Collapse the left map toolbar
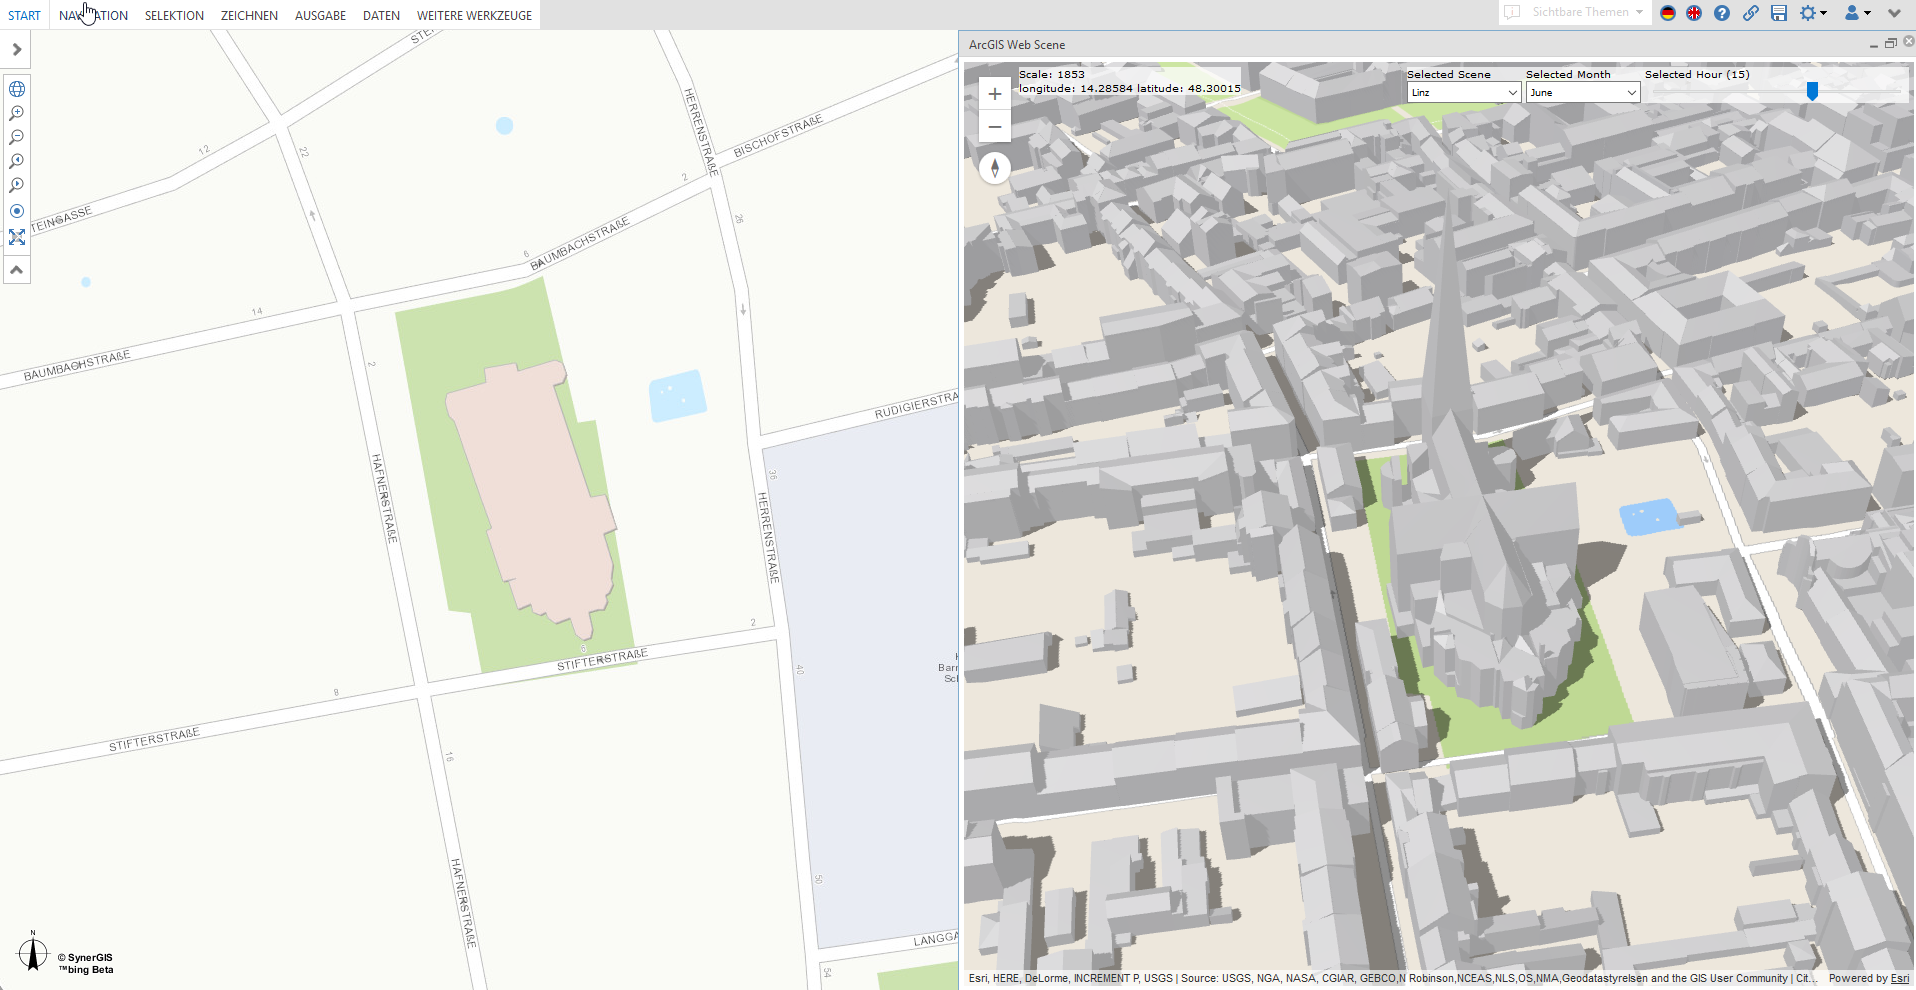Screen dimensions: 1916x990 click(x=17, y=270)
